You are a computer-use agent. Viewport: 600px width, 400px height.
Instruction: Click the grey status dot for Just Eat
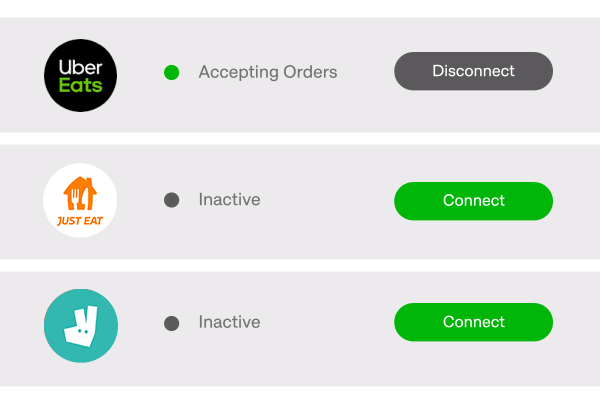coord(171,200)
